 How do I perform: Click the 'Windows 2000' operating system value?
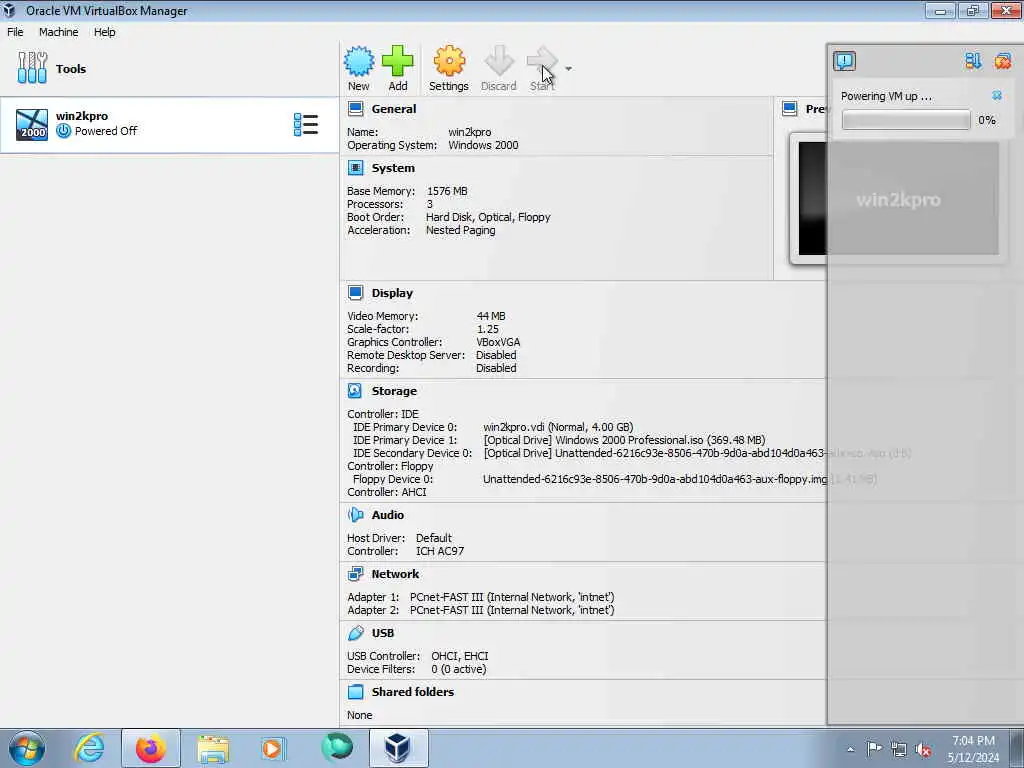pyautogui.click(x=483, y=145)
